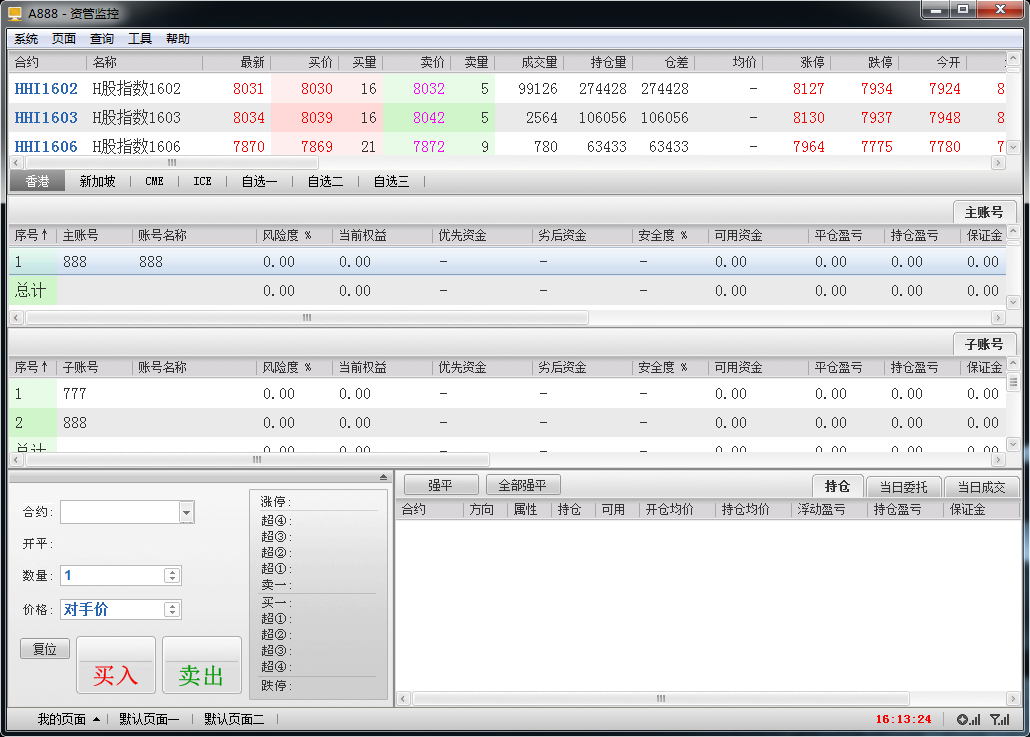Open the 合约 contract dropdown
The image size is (1030, 737).
tap(186, 513)
